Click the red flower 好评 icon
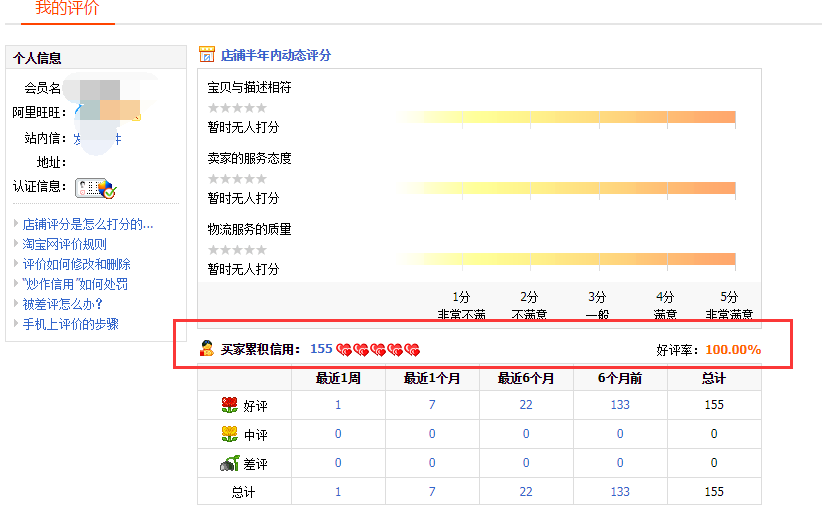This screenshot has width=822, height=511. pos(229,405)
